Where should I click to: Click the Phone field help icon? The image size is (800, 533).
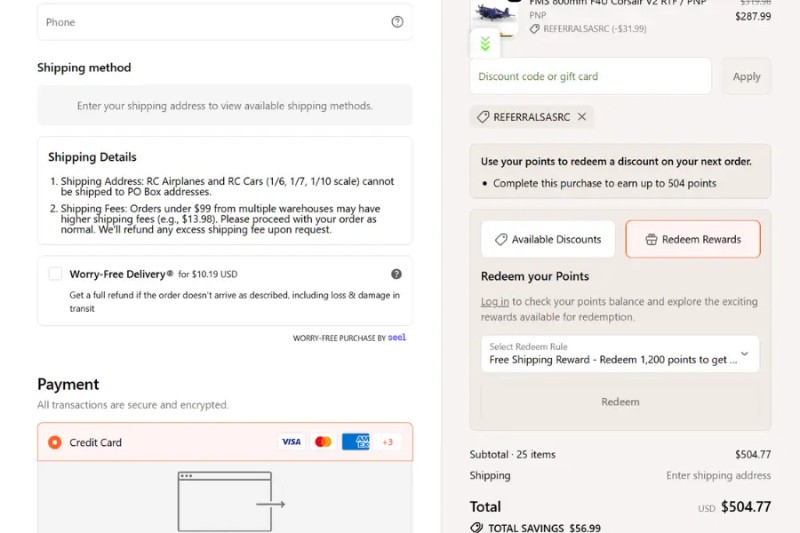[x=397, y=22]
